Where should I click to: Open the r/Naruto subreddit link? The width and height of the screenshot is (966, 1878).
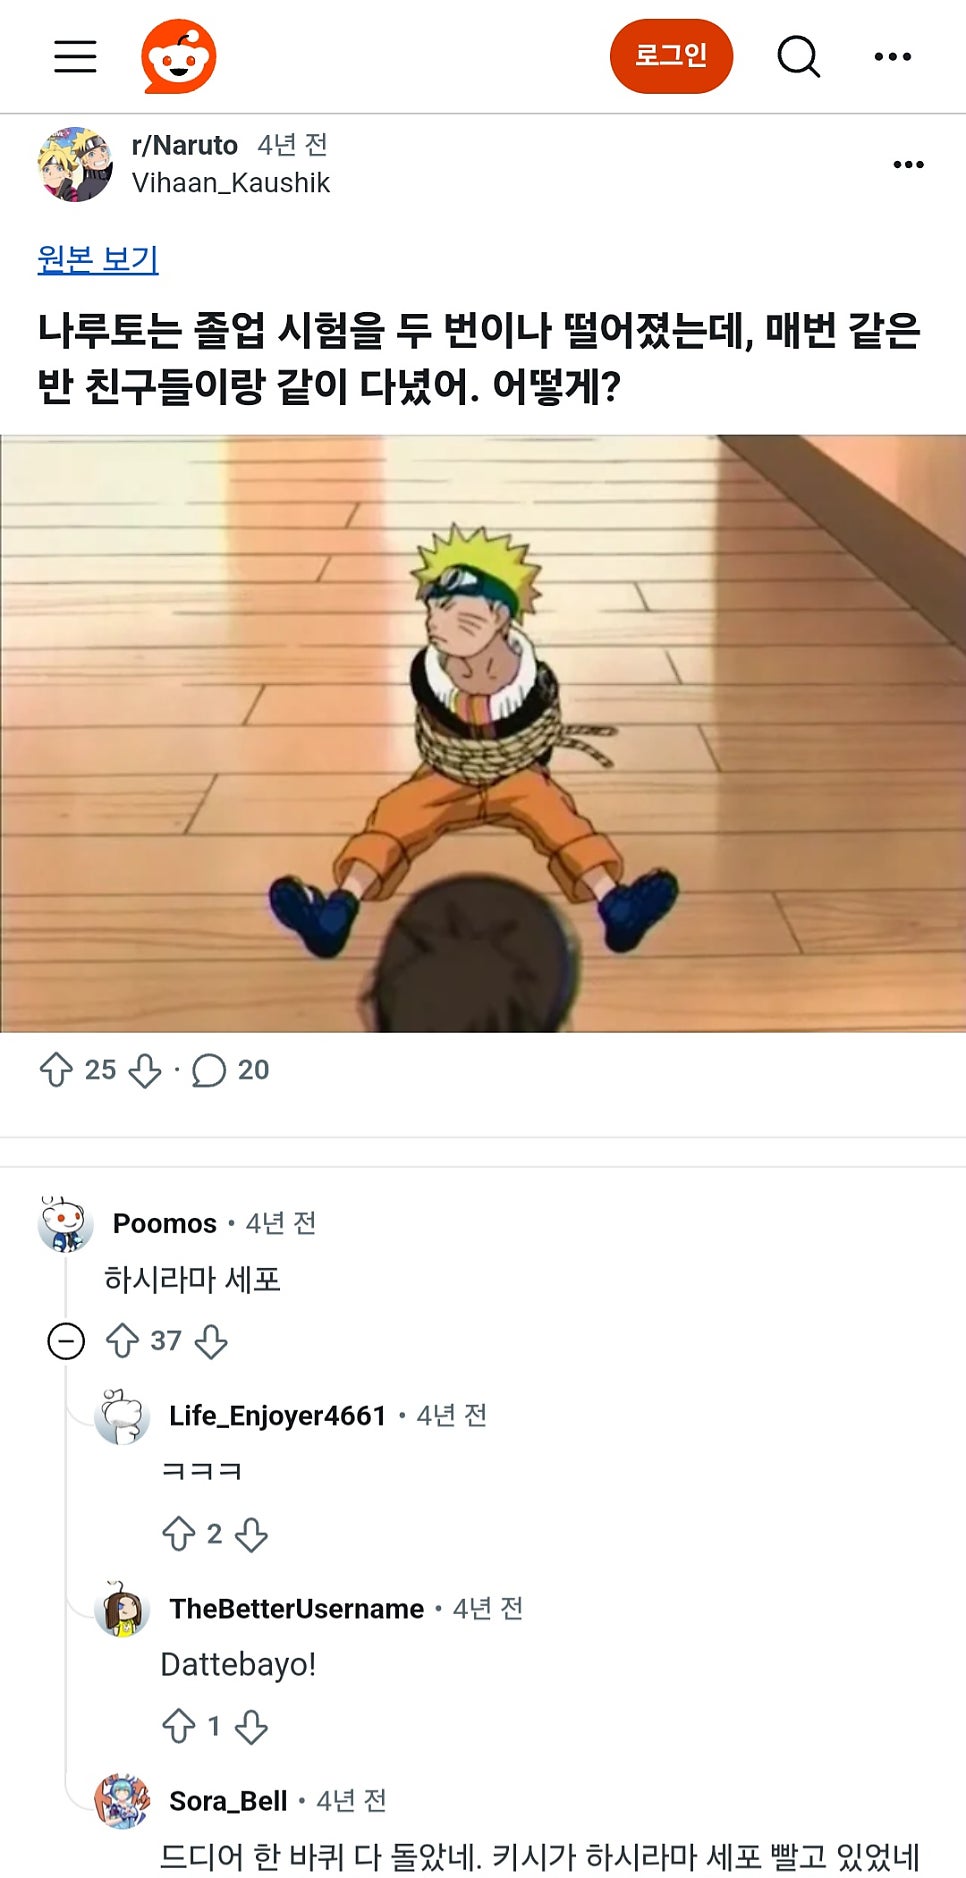click(185, 145)
